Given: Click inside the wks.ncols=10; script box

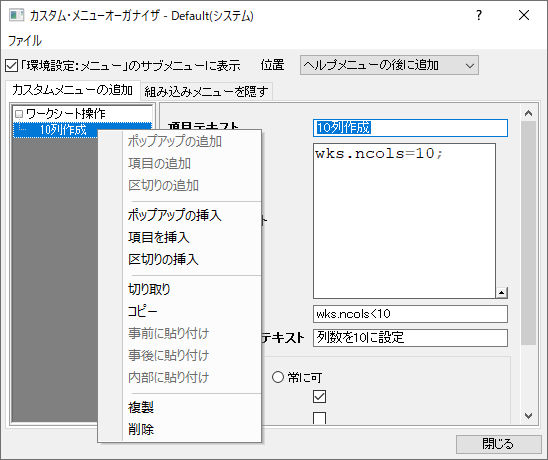Looking at the screenshot, I should coord(404,221).
